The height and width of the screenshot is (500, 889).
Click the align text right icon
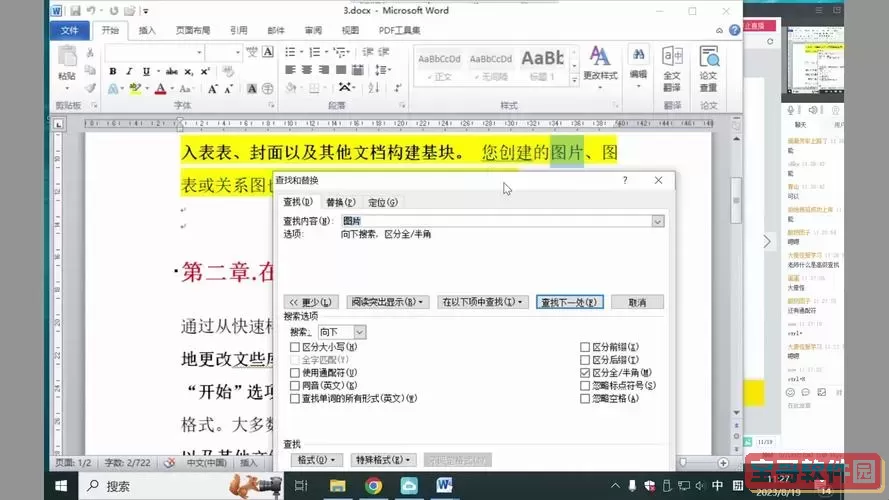324,70
